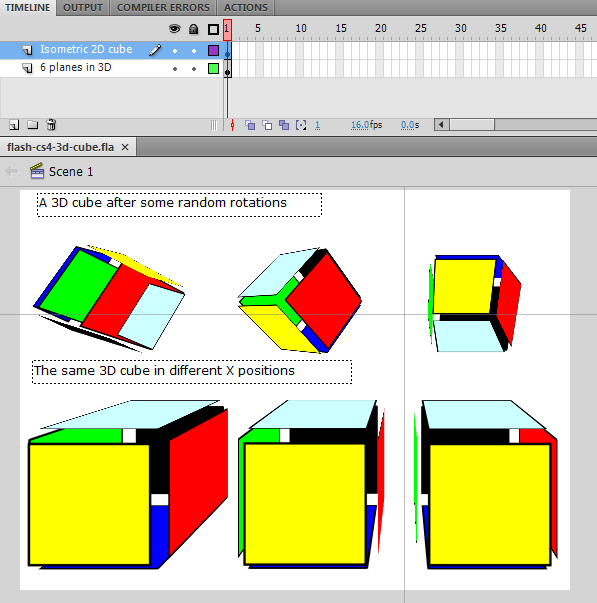
Task: Click Scene 1 in the edit bar
Action: (71, 172)
